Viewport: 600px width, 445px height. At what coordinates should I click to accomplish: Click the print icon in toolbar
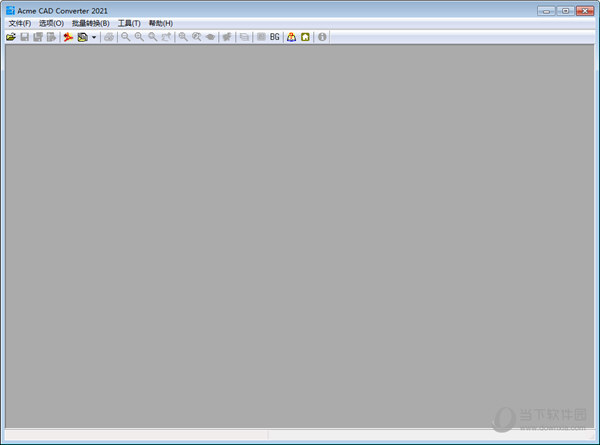pos(108,37)
